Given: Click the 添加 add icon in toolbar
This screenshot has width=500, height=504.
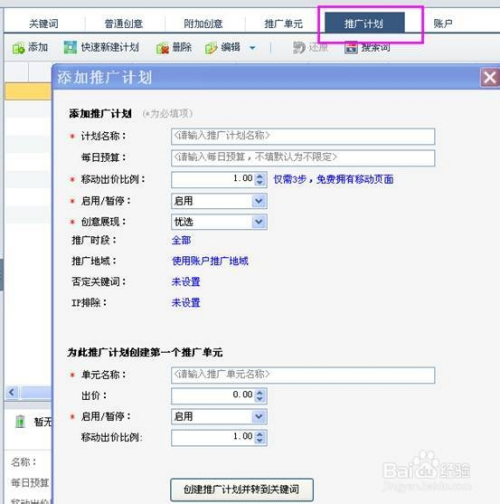Looking at the screenshot, I should coord(18,48).
